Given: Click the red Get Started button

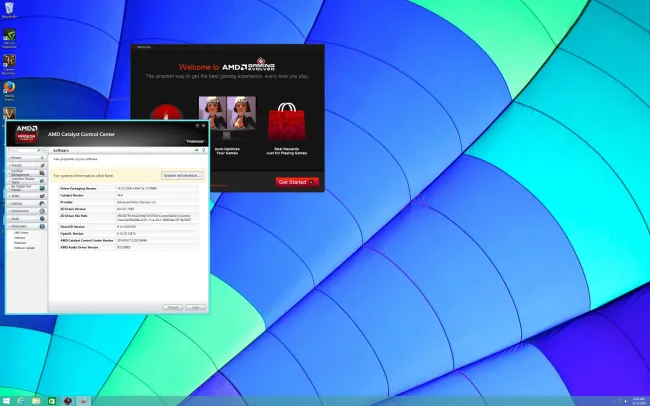Looking at the screenshot, I should [x=297, y=182].
